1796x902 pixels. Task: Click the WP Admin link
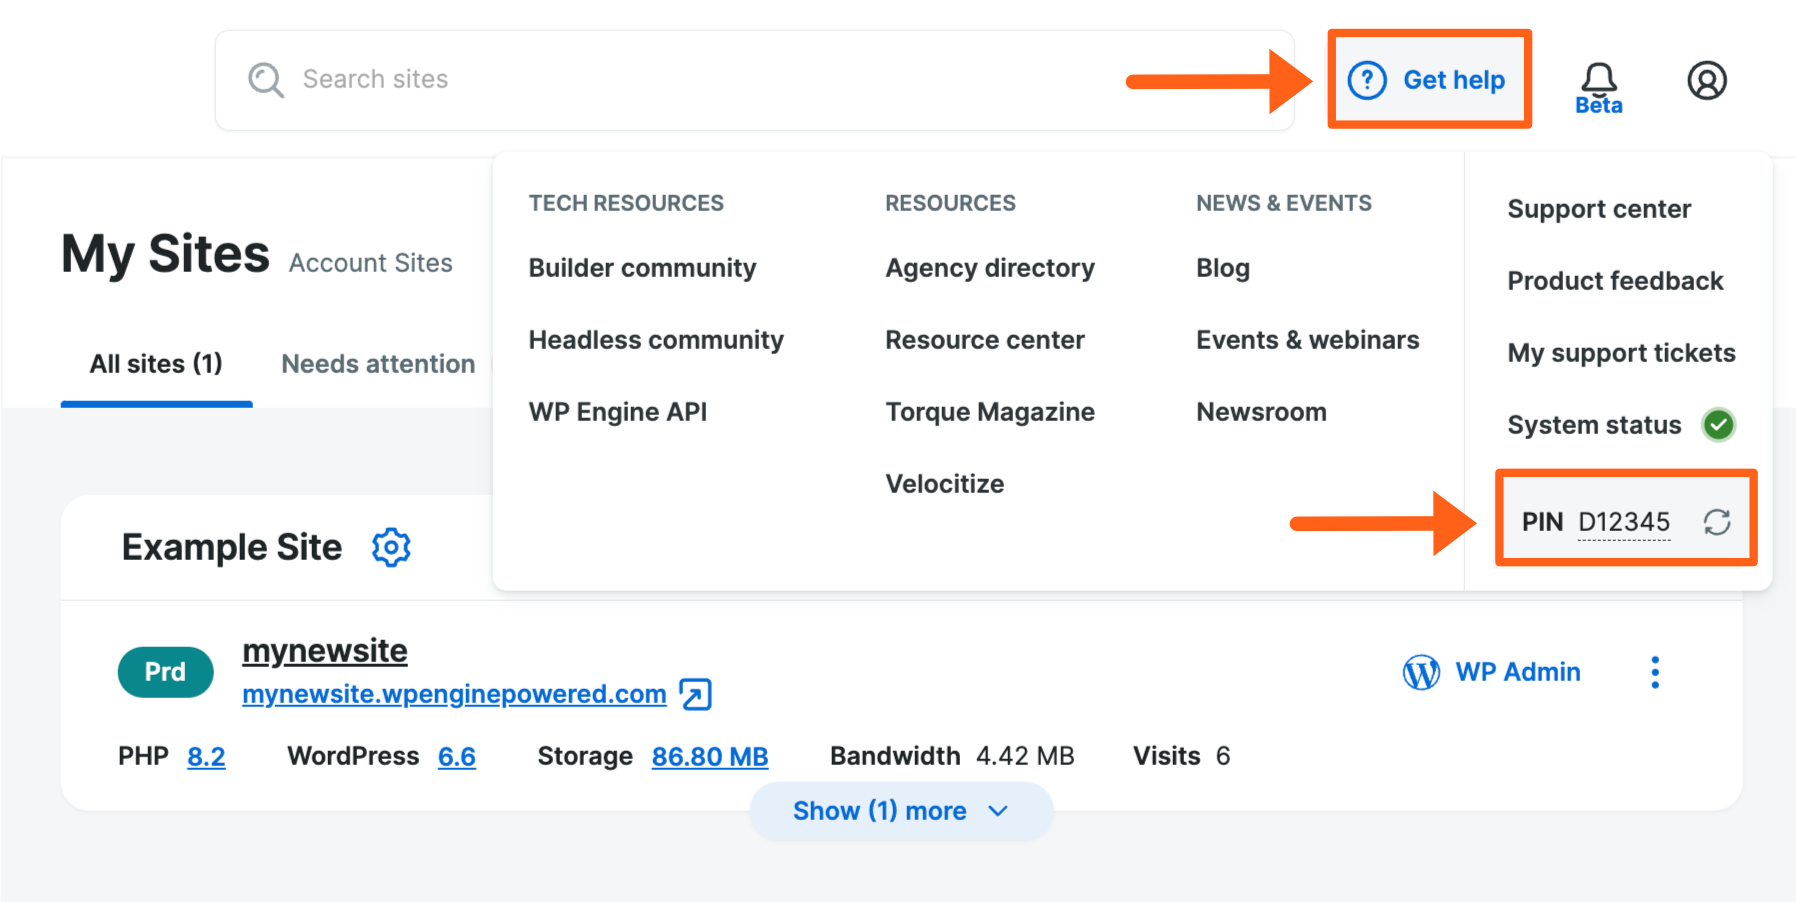[1517, 672]
